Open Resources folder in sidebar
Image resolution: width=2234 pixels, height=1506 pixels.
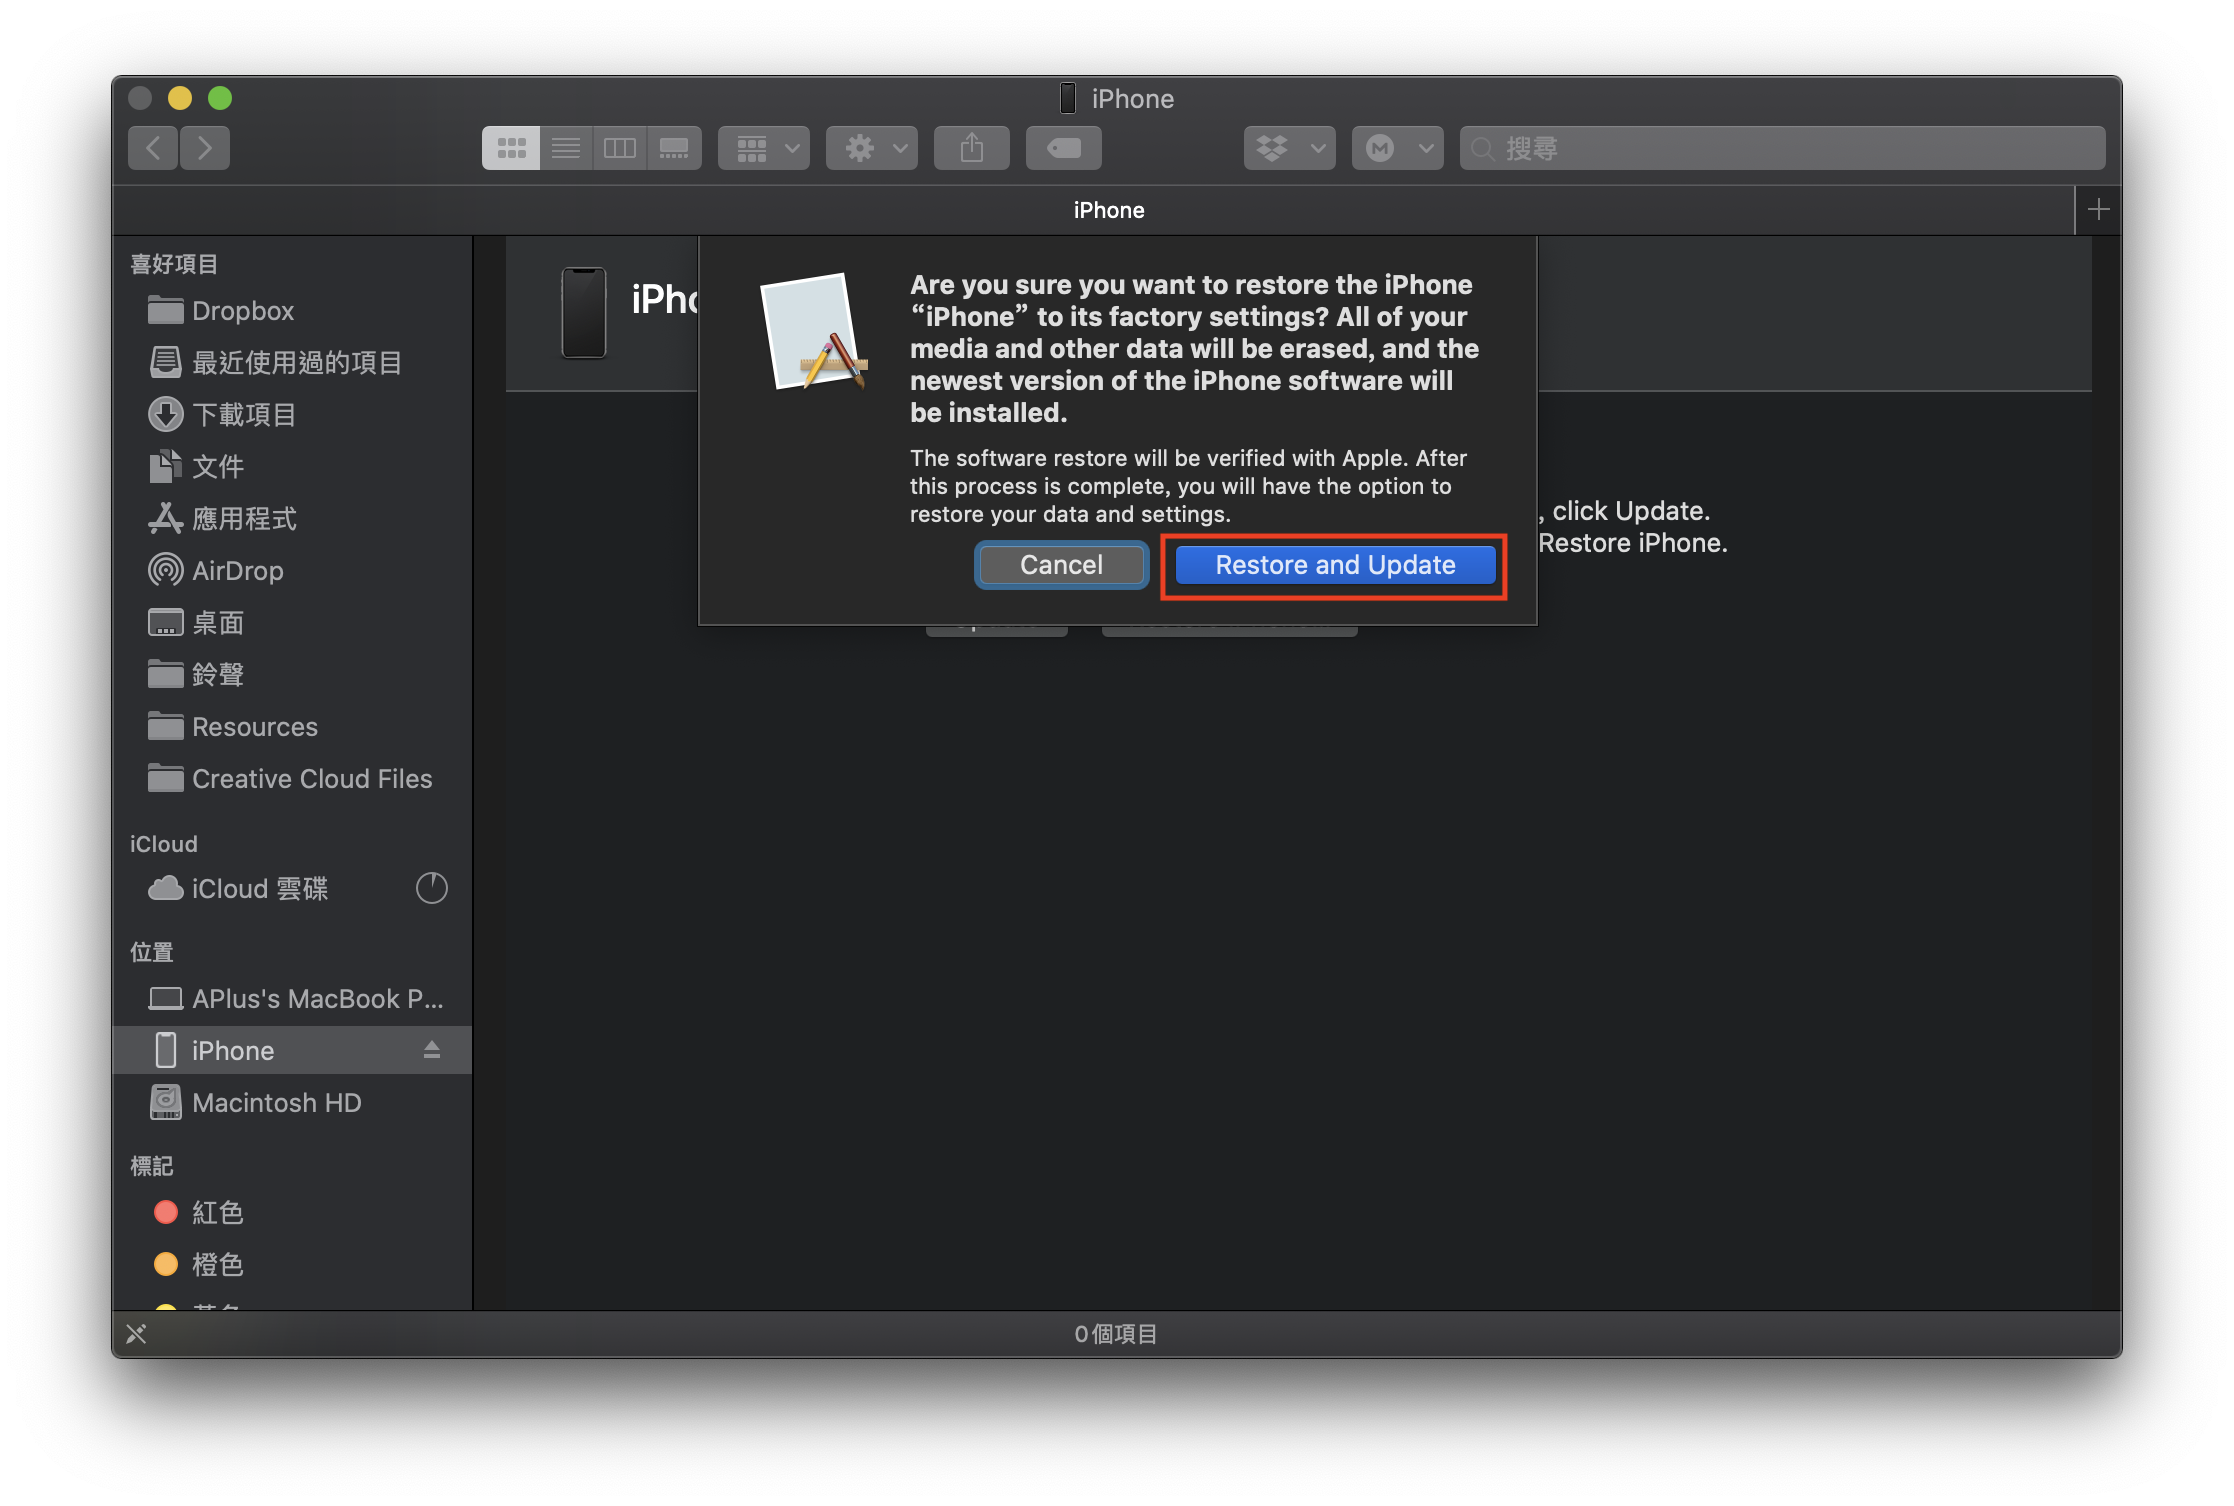tap(292, 727)
